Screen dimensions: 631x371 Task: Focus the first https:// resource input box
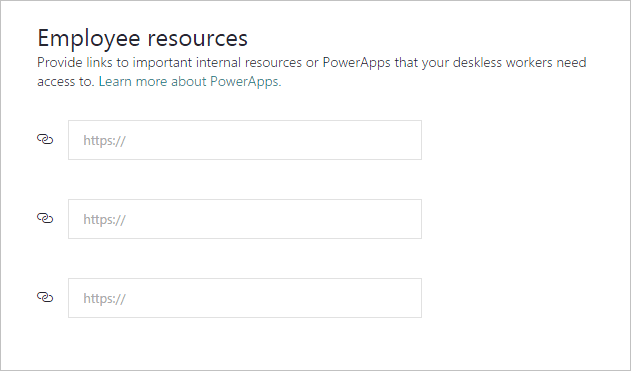click(245, 140)
